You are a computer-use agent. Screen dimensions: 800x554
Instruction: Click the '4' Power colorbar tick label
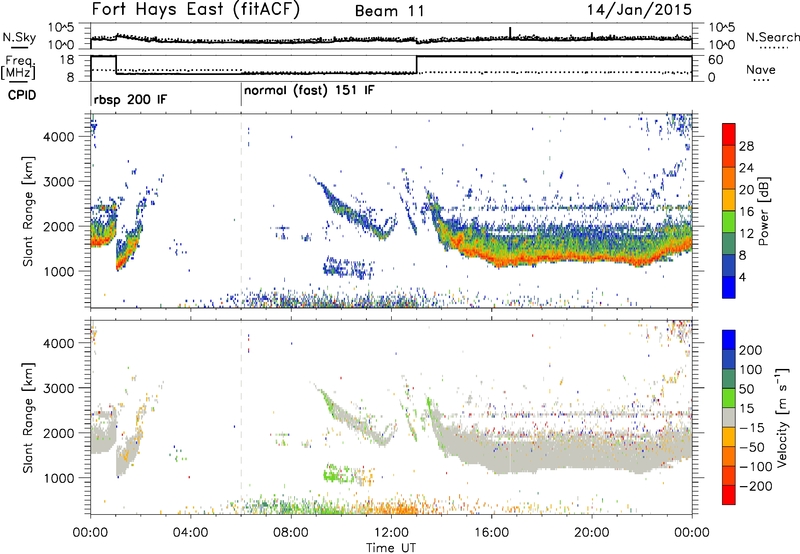[742, 277]
